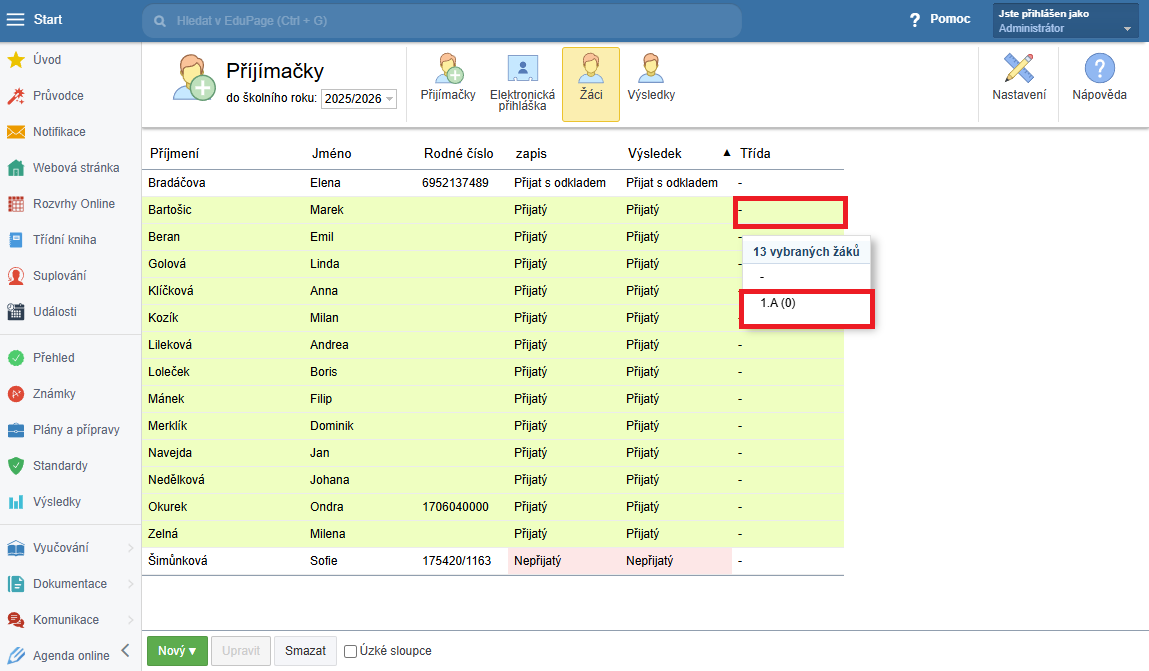Click the disabled Upravit button
Viewport: 1149px width, 671px height.
[x=241, y=651]
